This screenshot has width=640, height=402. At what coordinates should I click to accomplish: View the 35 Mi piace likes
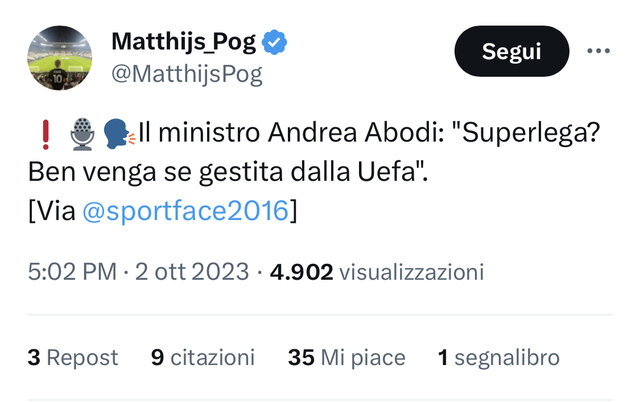(x=347, y=358)
